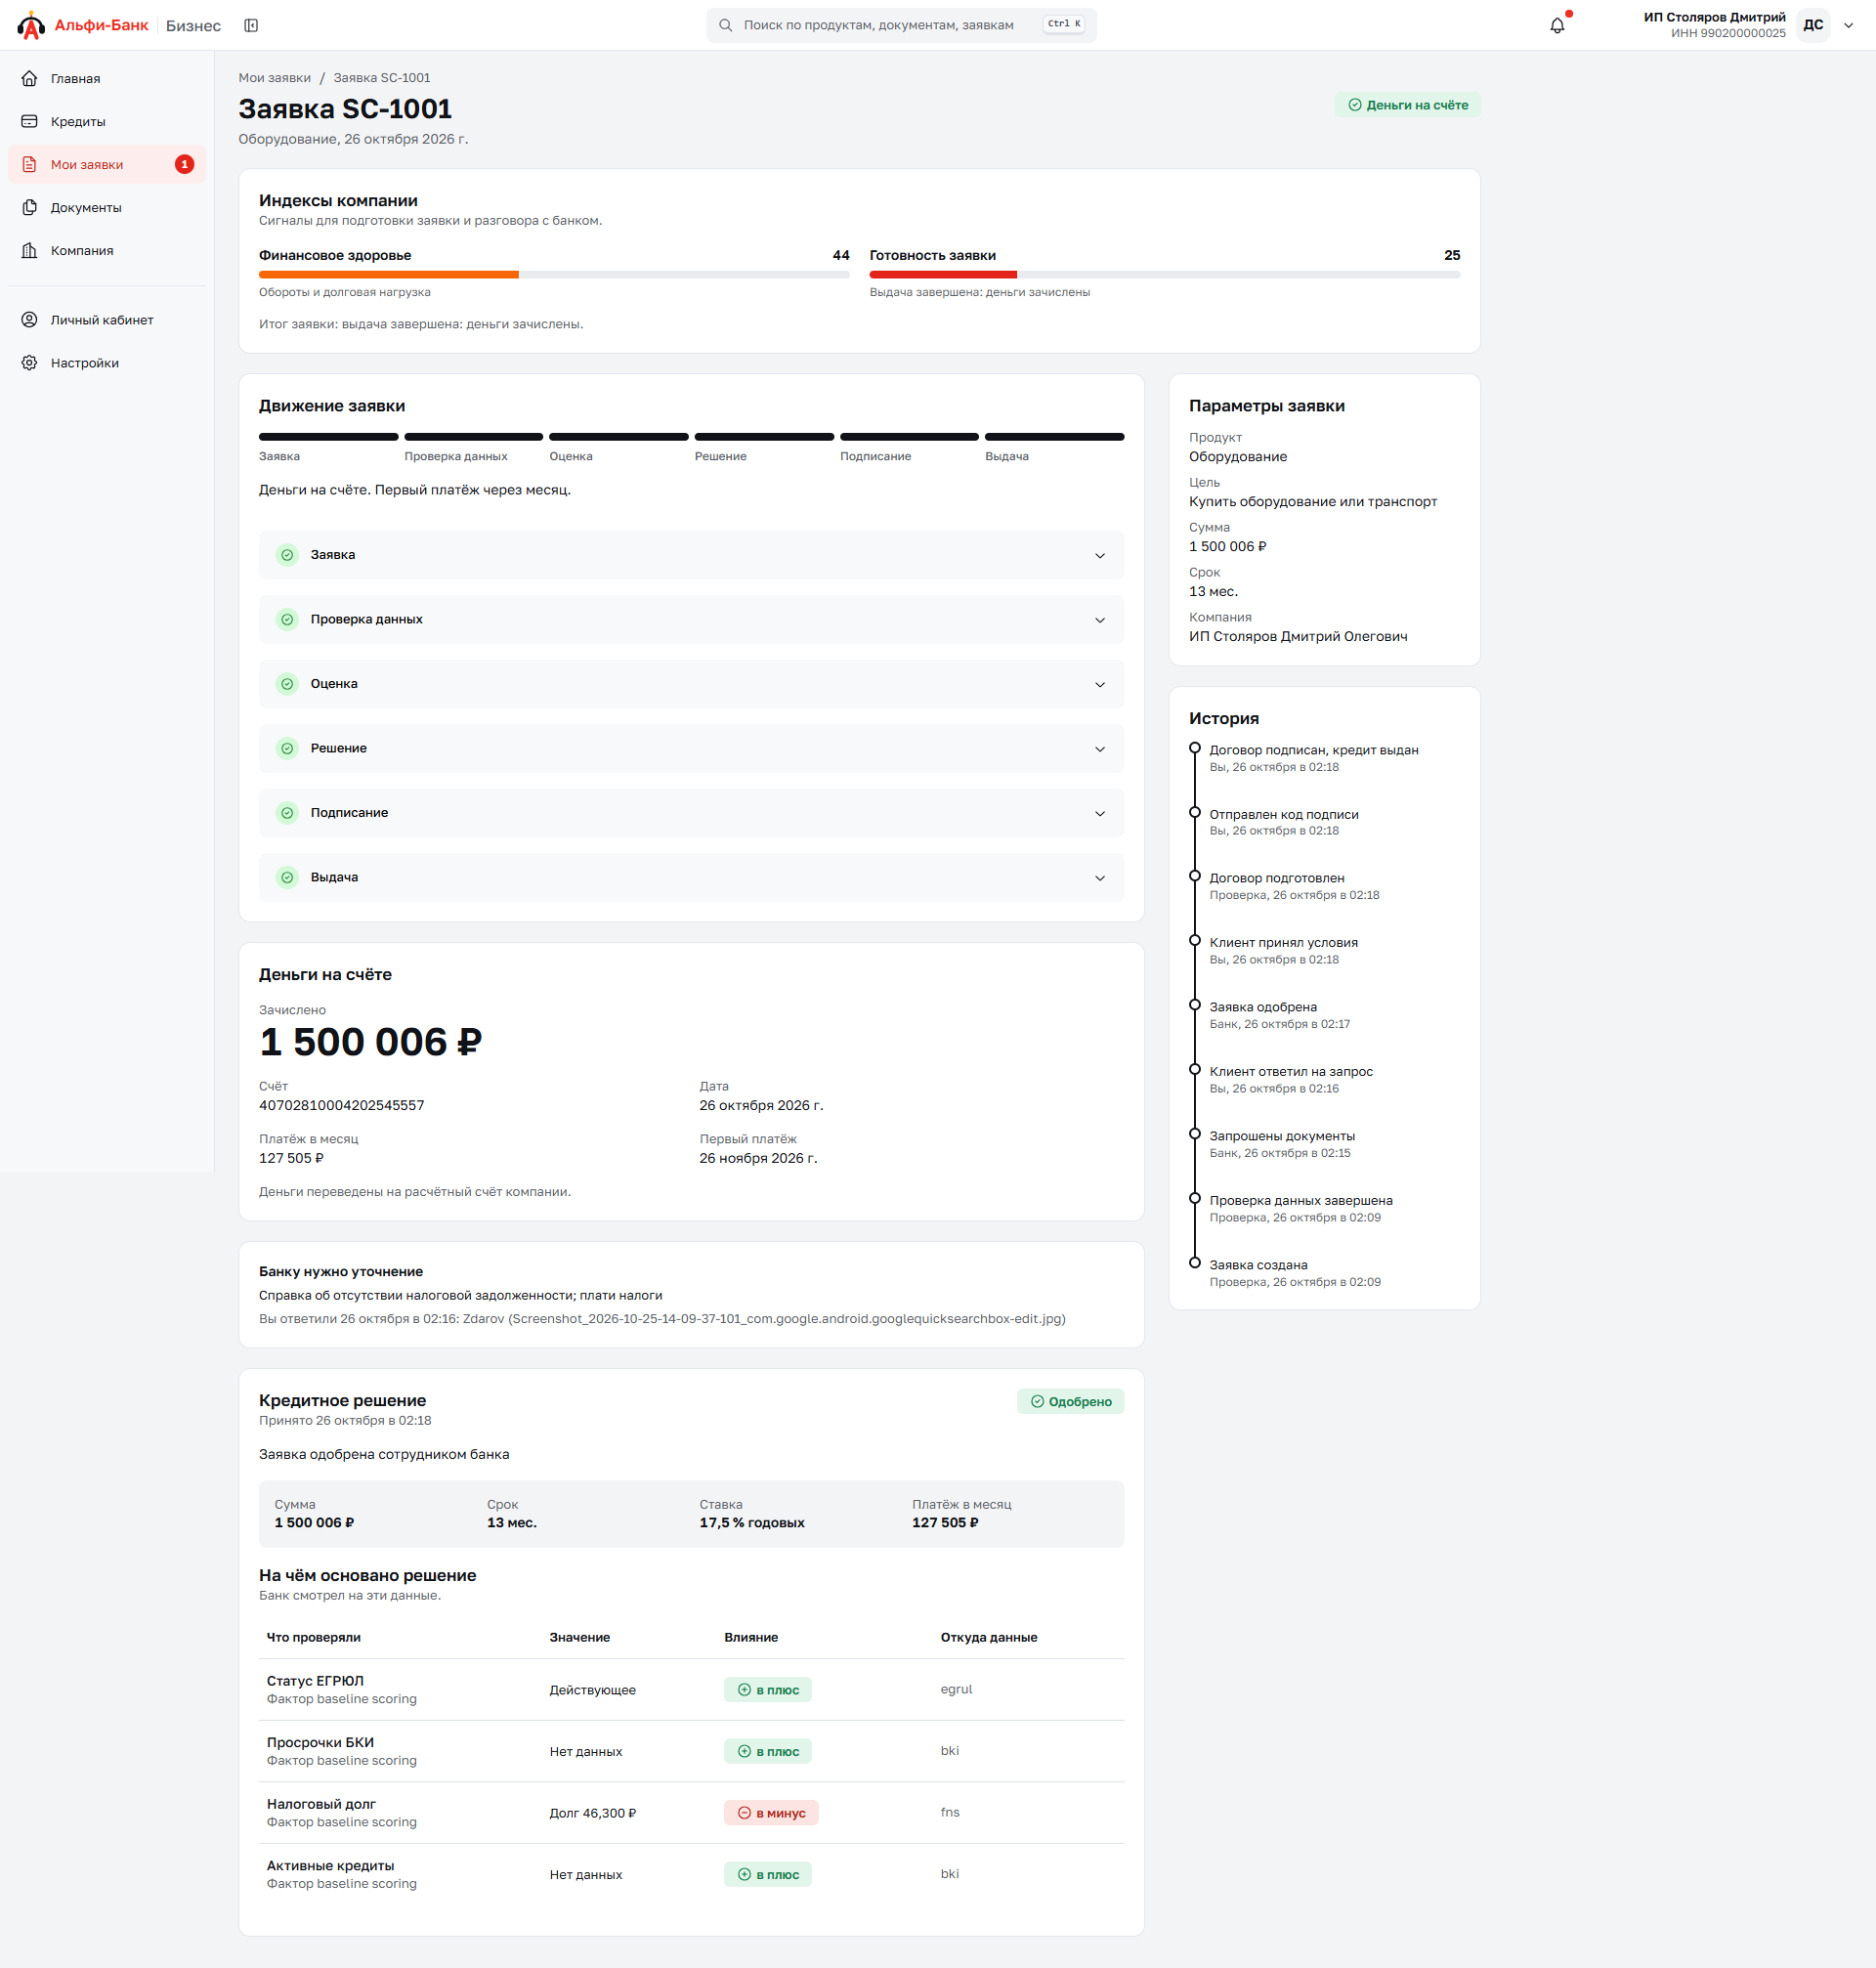Click the Статус ЕГРЮЛ table row
Image resolution: width=1876 pixels, height=1968 pixels.
(x=691, y=1689)
